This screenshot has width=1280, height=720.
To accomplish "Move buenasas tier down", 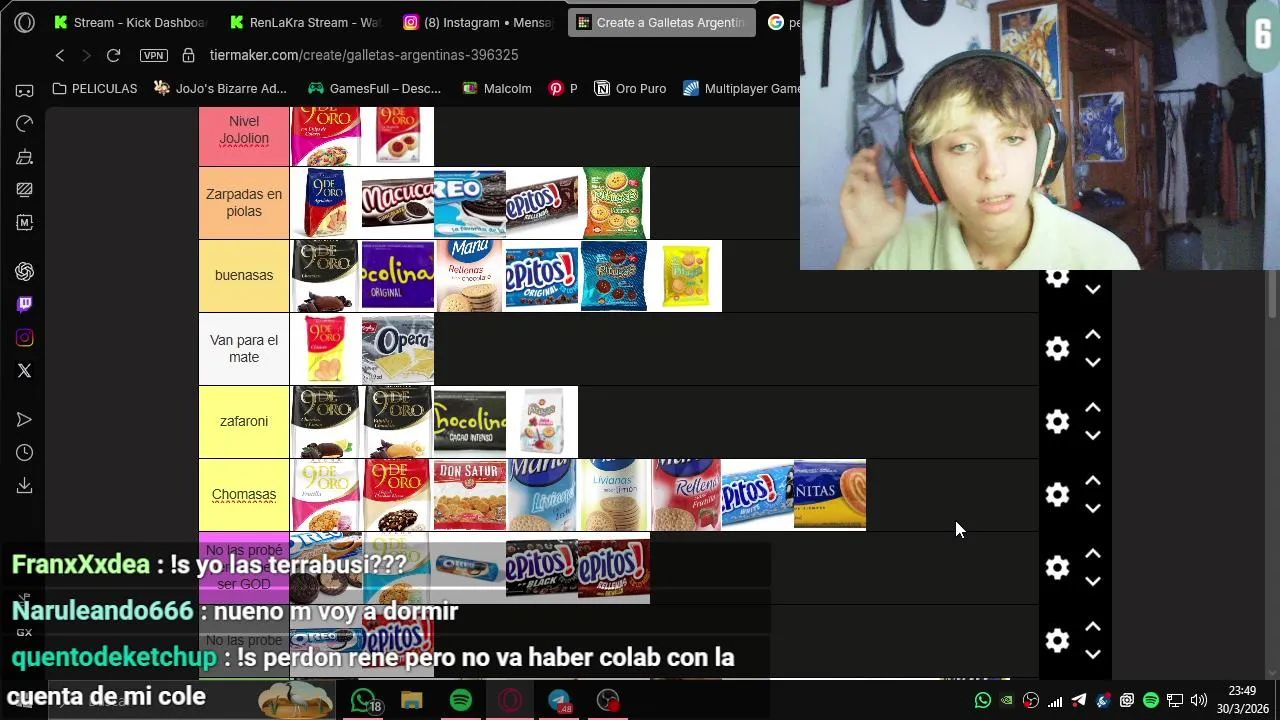I will (x=1093, y=289).
